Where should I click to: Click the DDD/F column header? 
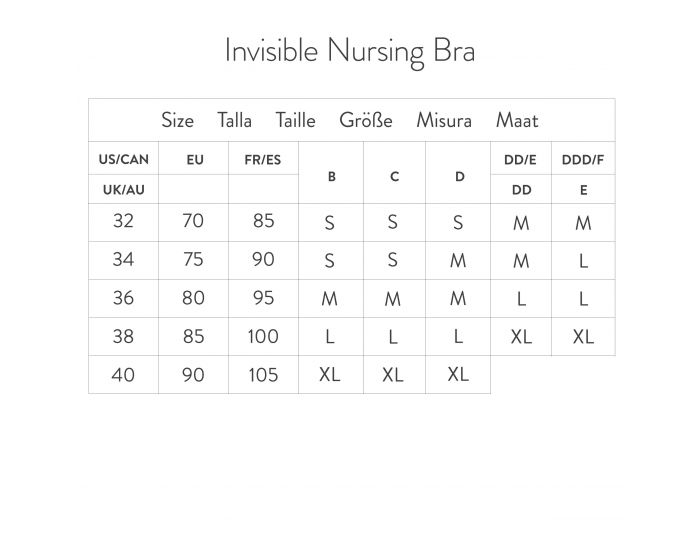(583, 159)
